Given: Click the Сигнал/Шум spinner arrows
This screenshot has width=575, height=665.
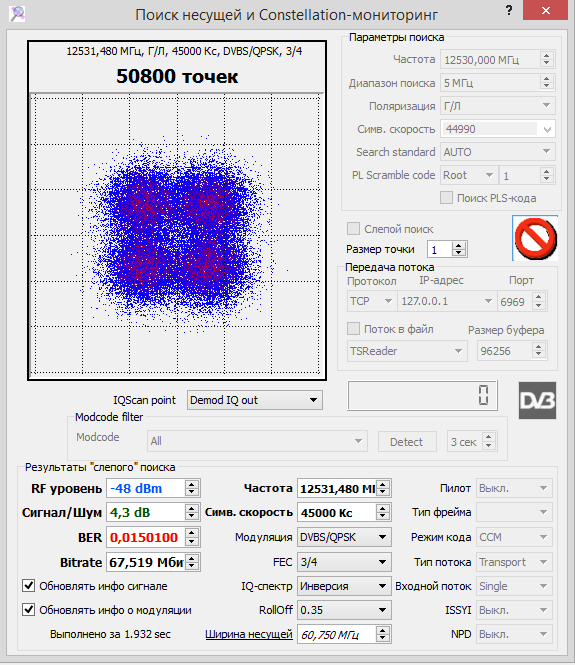Looking at the screenshot, I should (192, 513).
